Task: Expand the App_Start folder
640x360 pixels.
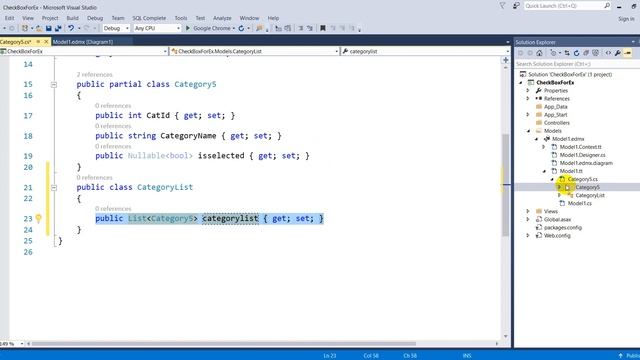Action: pos(528,115)
